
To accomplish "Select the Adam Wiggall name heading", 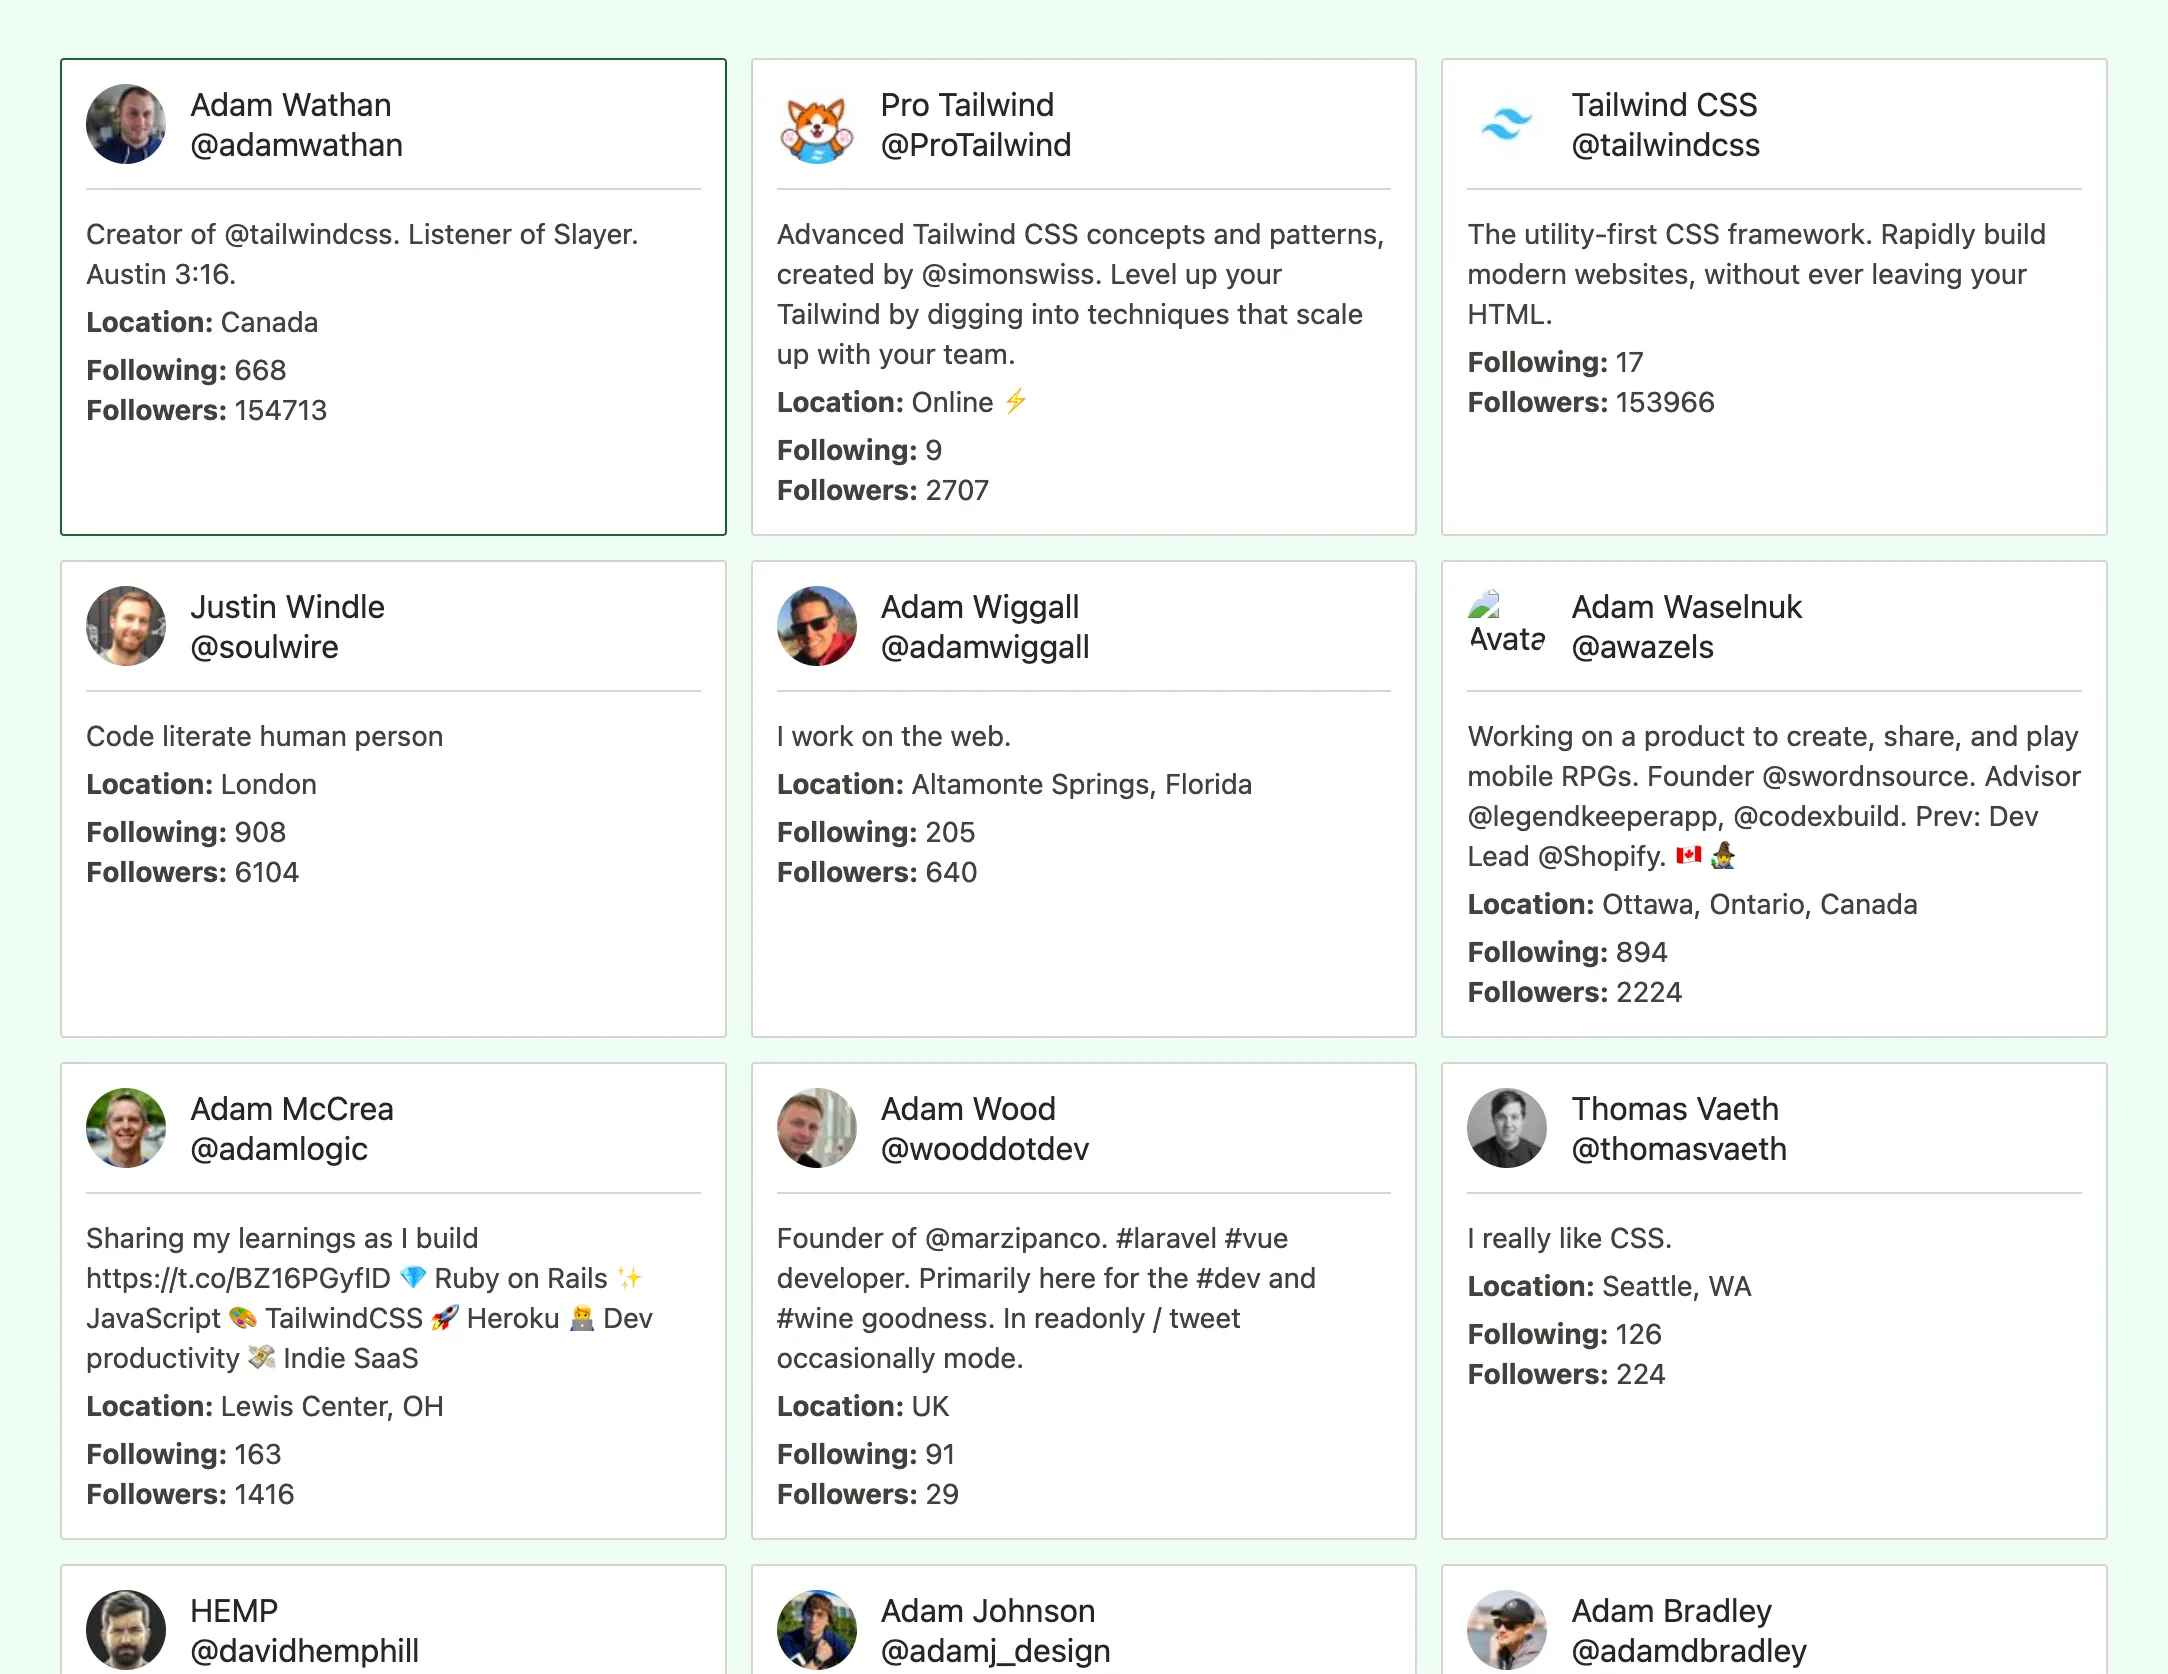I will 979,607.
